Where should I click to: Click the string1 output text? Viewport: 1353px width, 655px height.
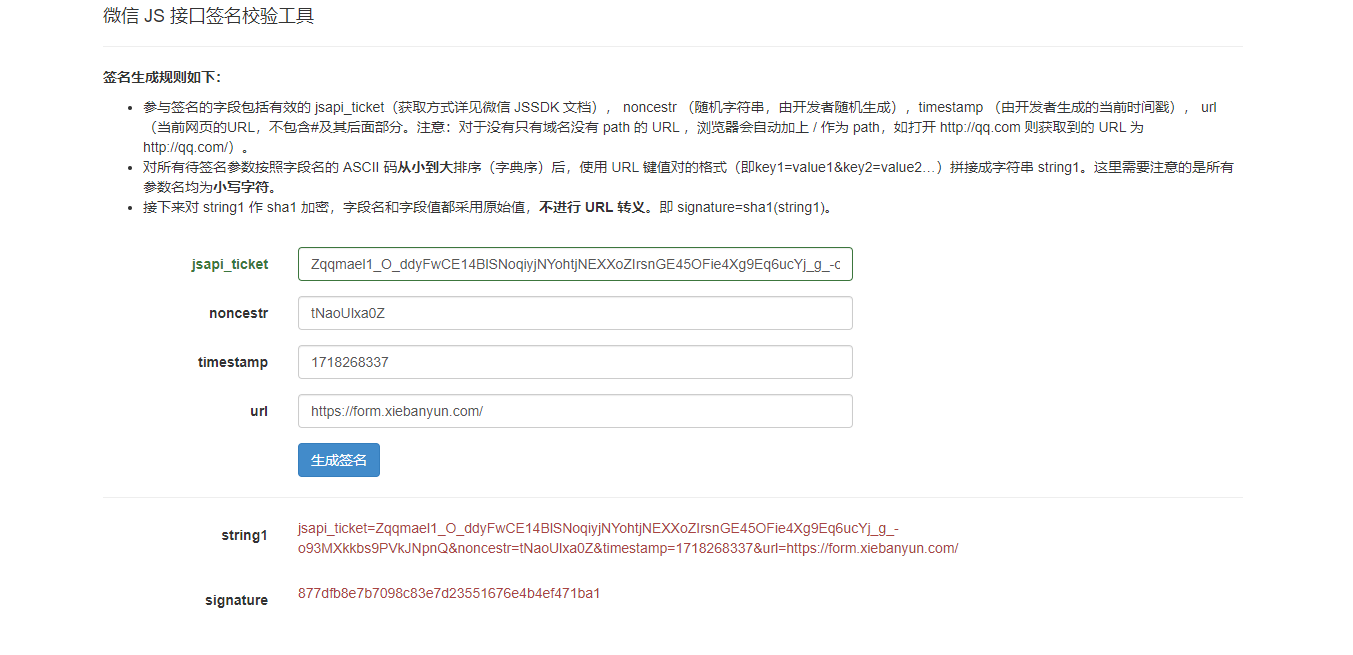coord(628,538)
